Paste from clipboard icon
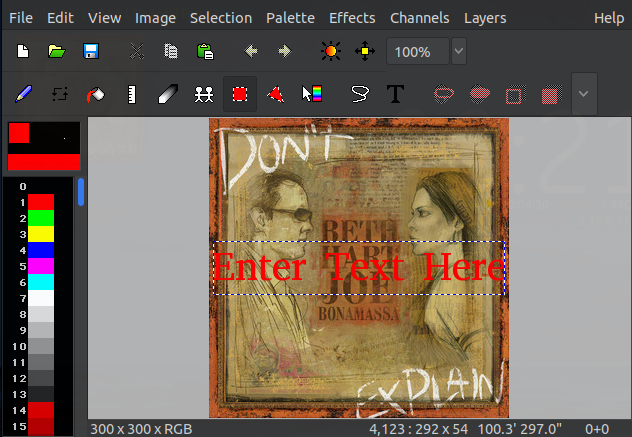Image resolution: width=632 pixels, height=437 pixels. coord(205,51)
